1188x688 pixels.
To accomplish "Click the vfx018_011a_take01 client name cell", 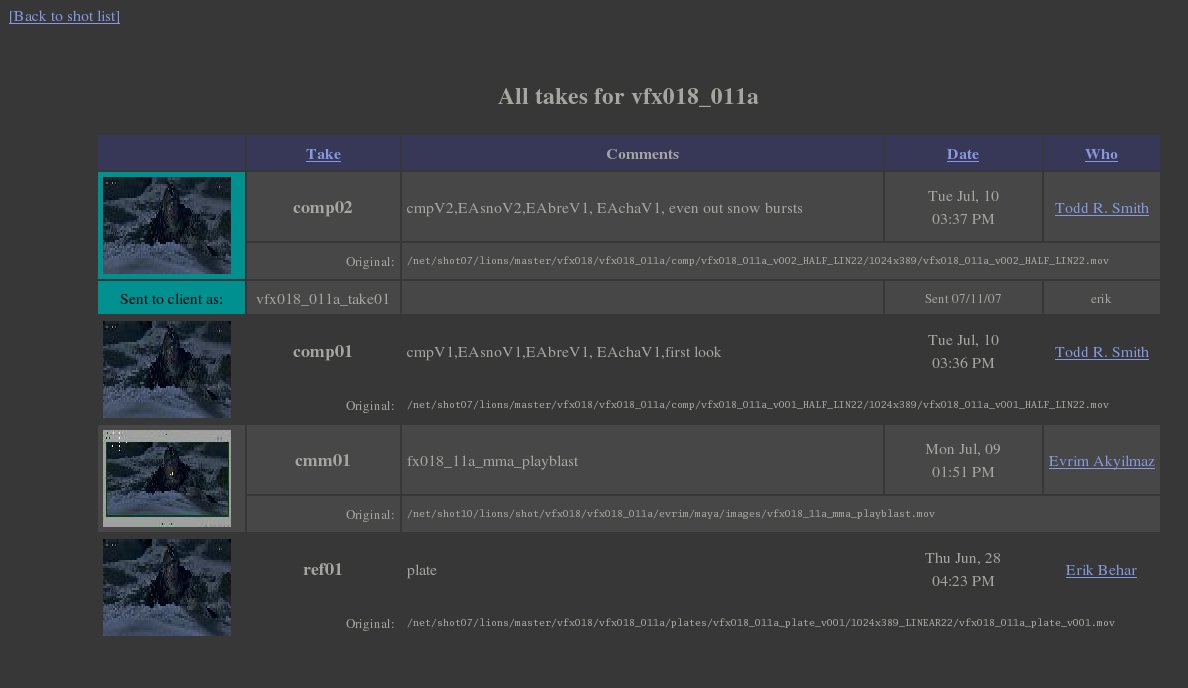I will pyautogui.click(x=322, y=298).
